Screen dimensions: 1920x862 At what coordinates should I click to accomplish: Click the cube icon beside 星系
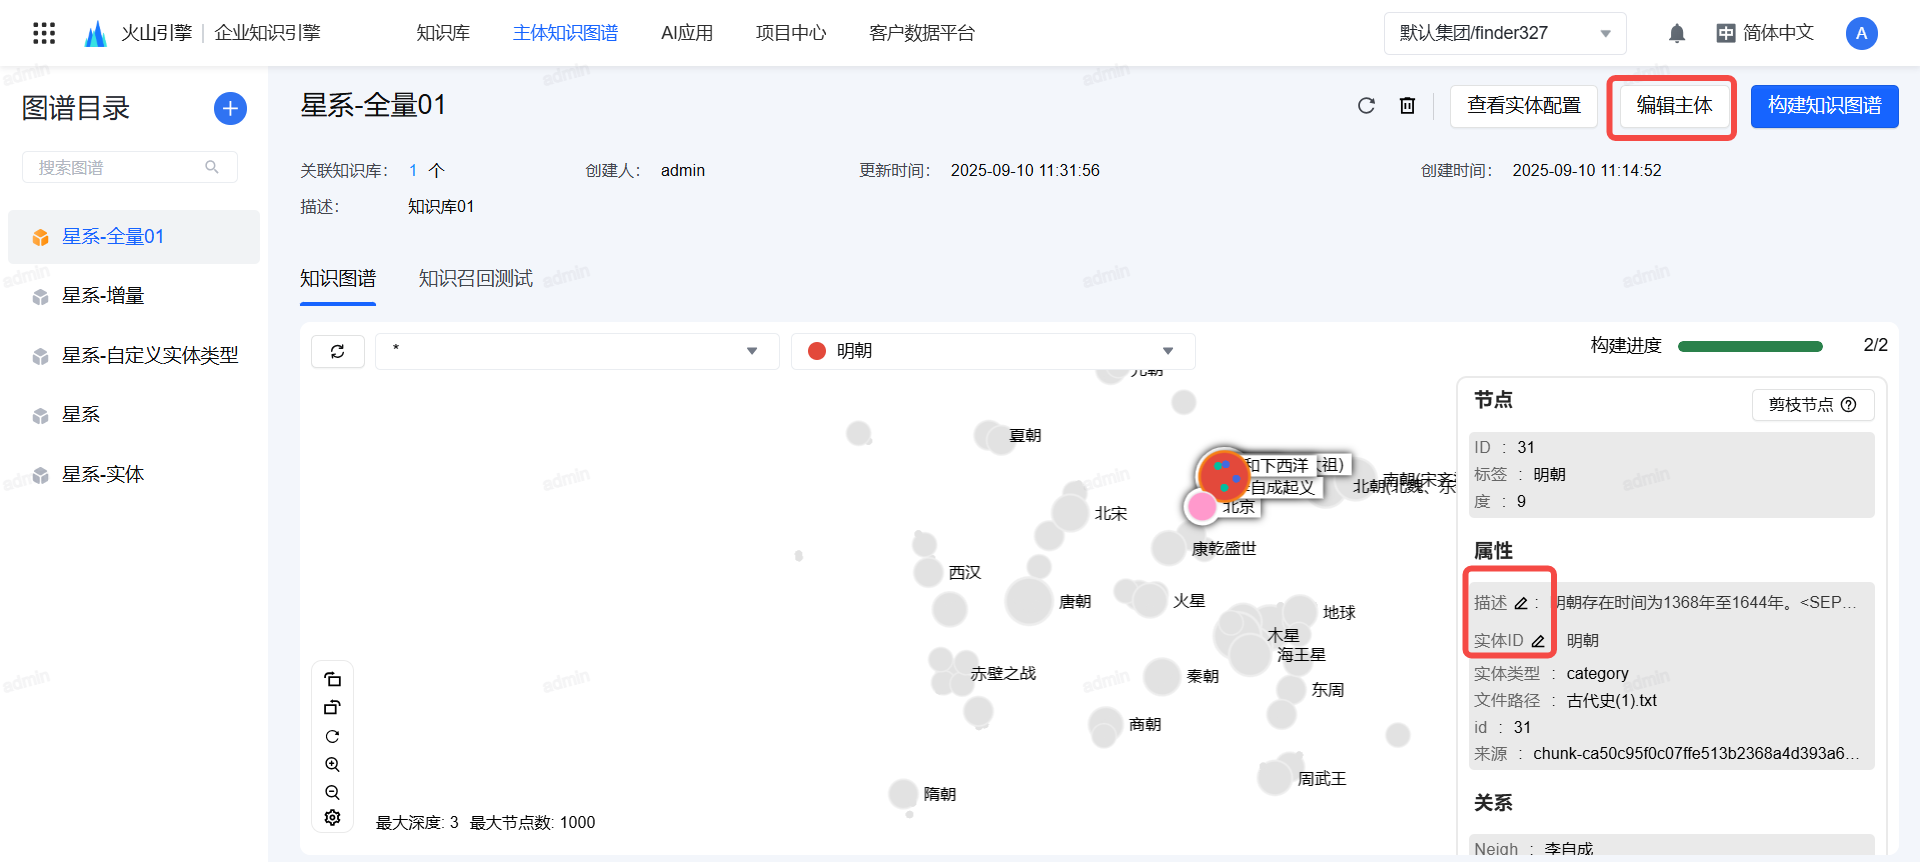pyautogui.click(x=40, y=416)
